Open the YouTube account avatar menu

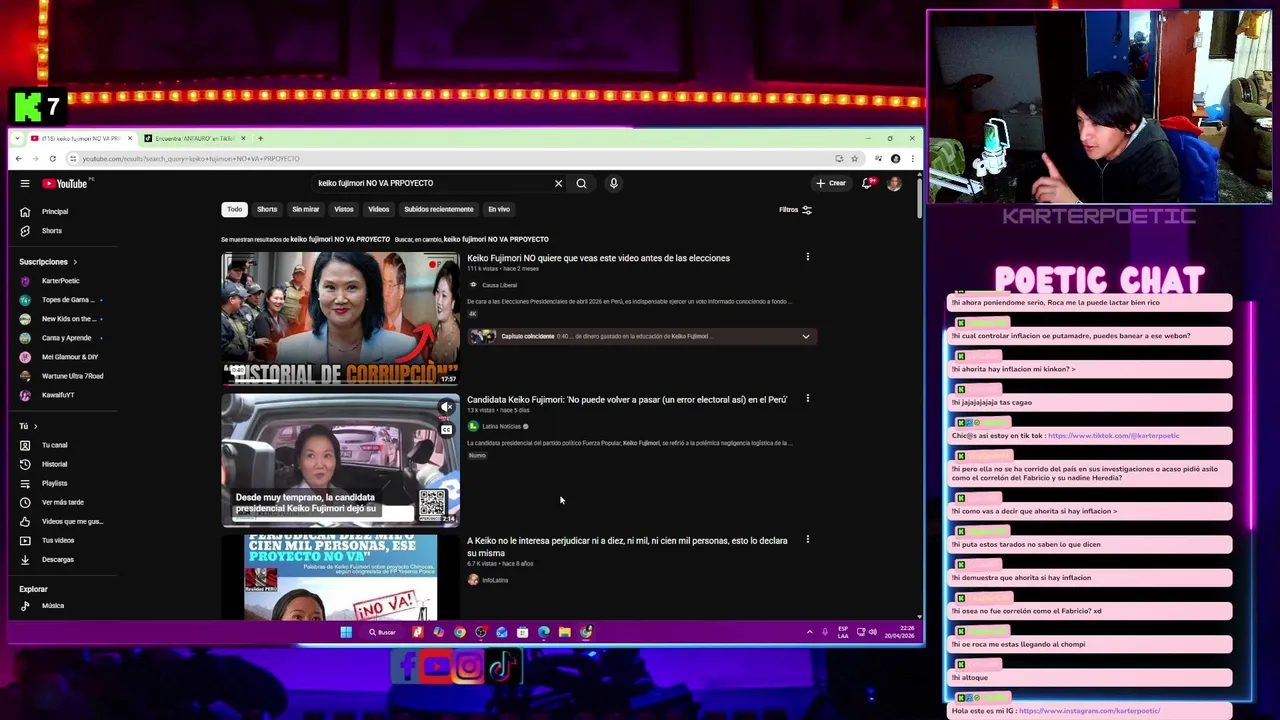(894, 183)
